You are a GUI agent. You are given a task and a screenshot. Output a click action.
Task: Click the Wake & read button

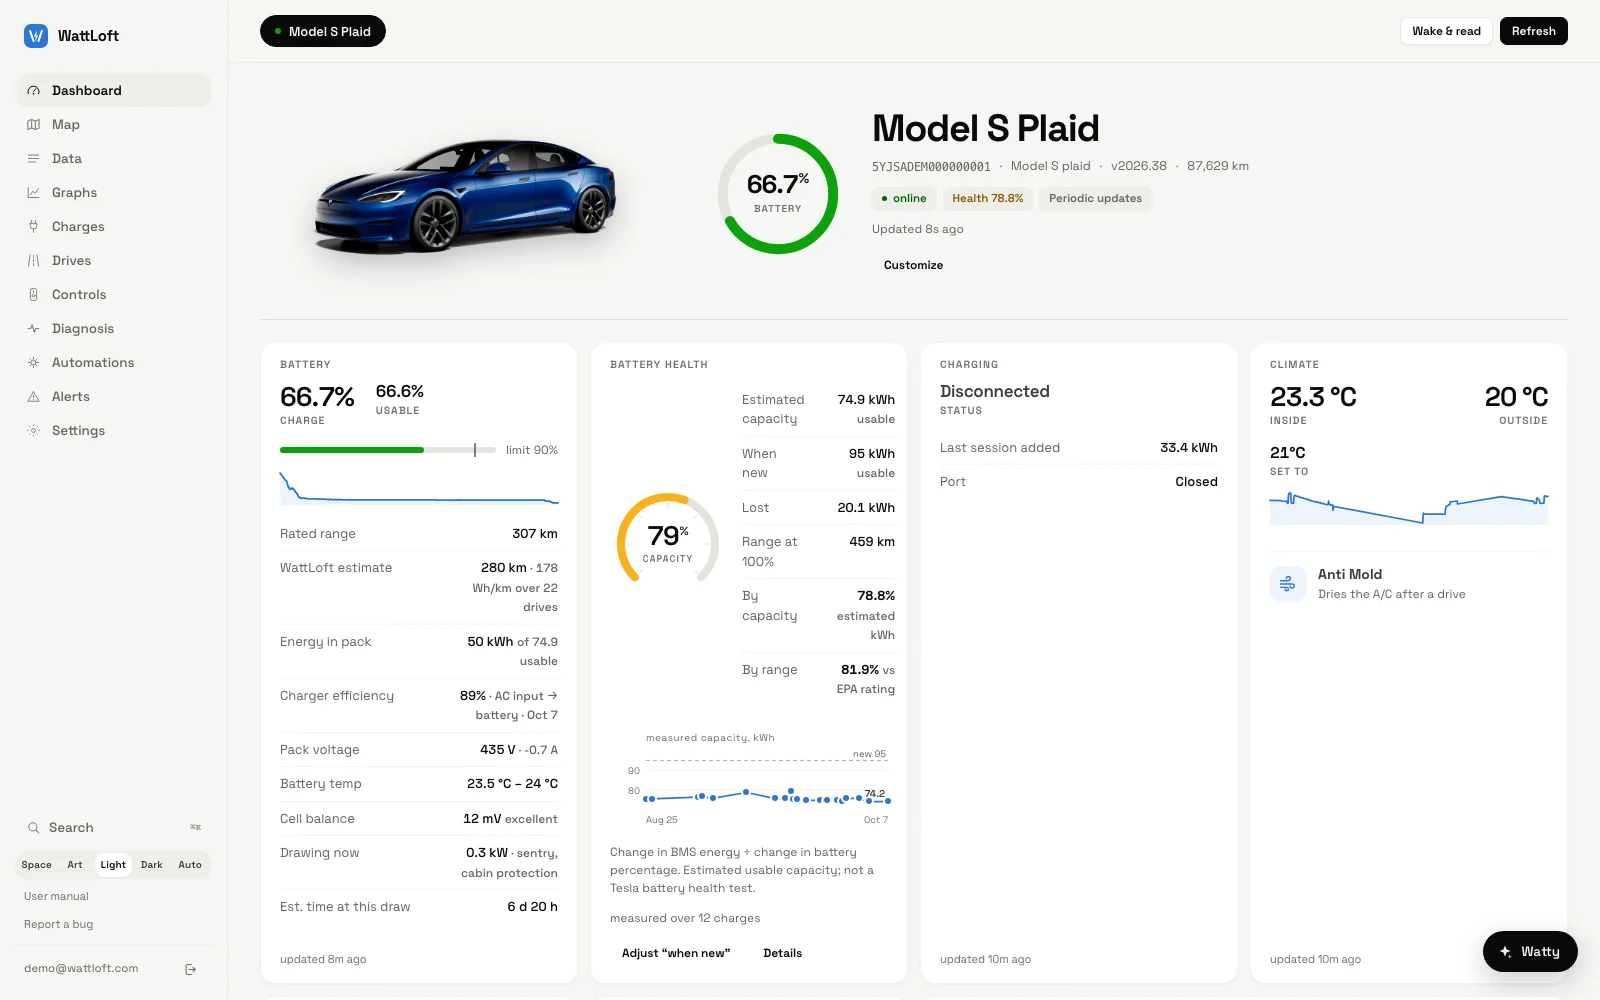[x=1446, y=31]
